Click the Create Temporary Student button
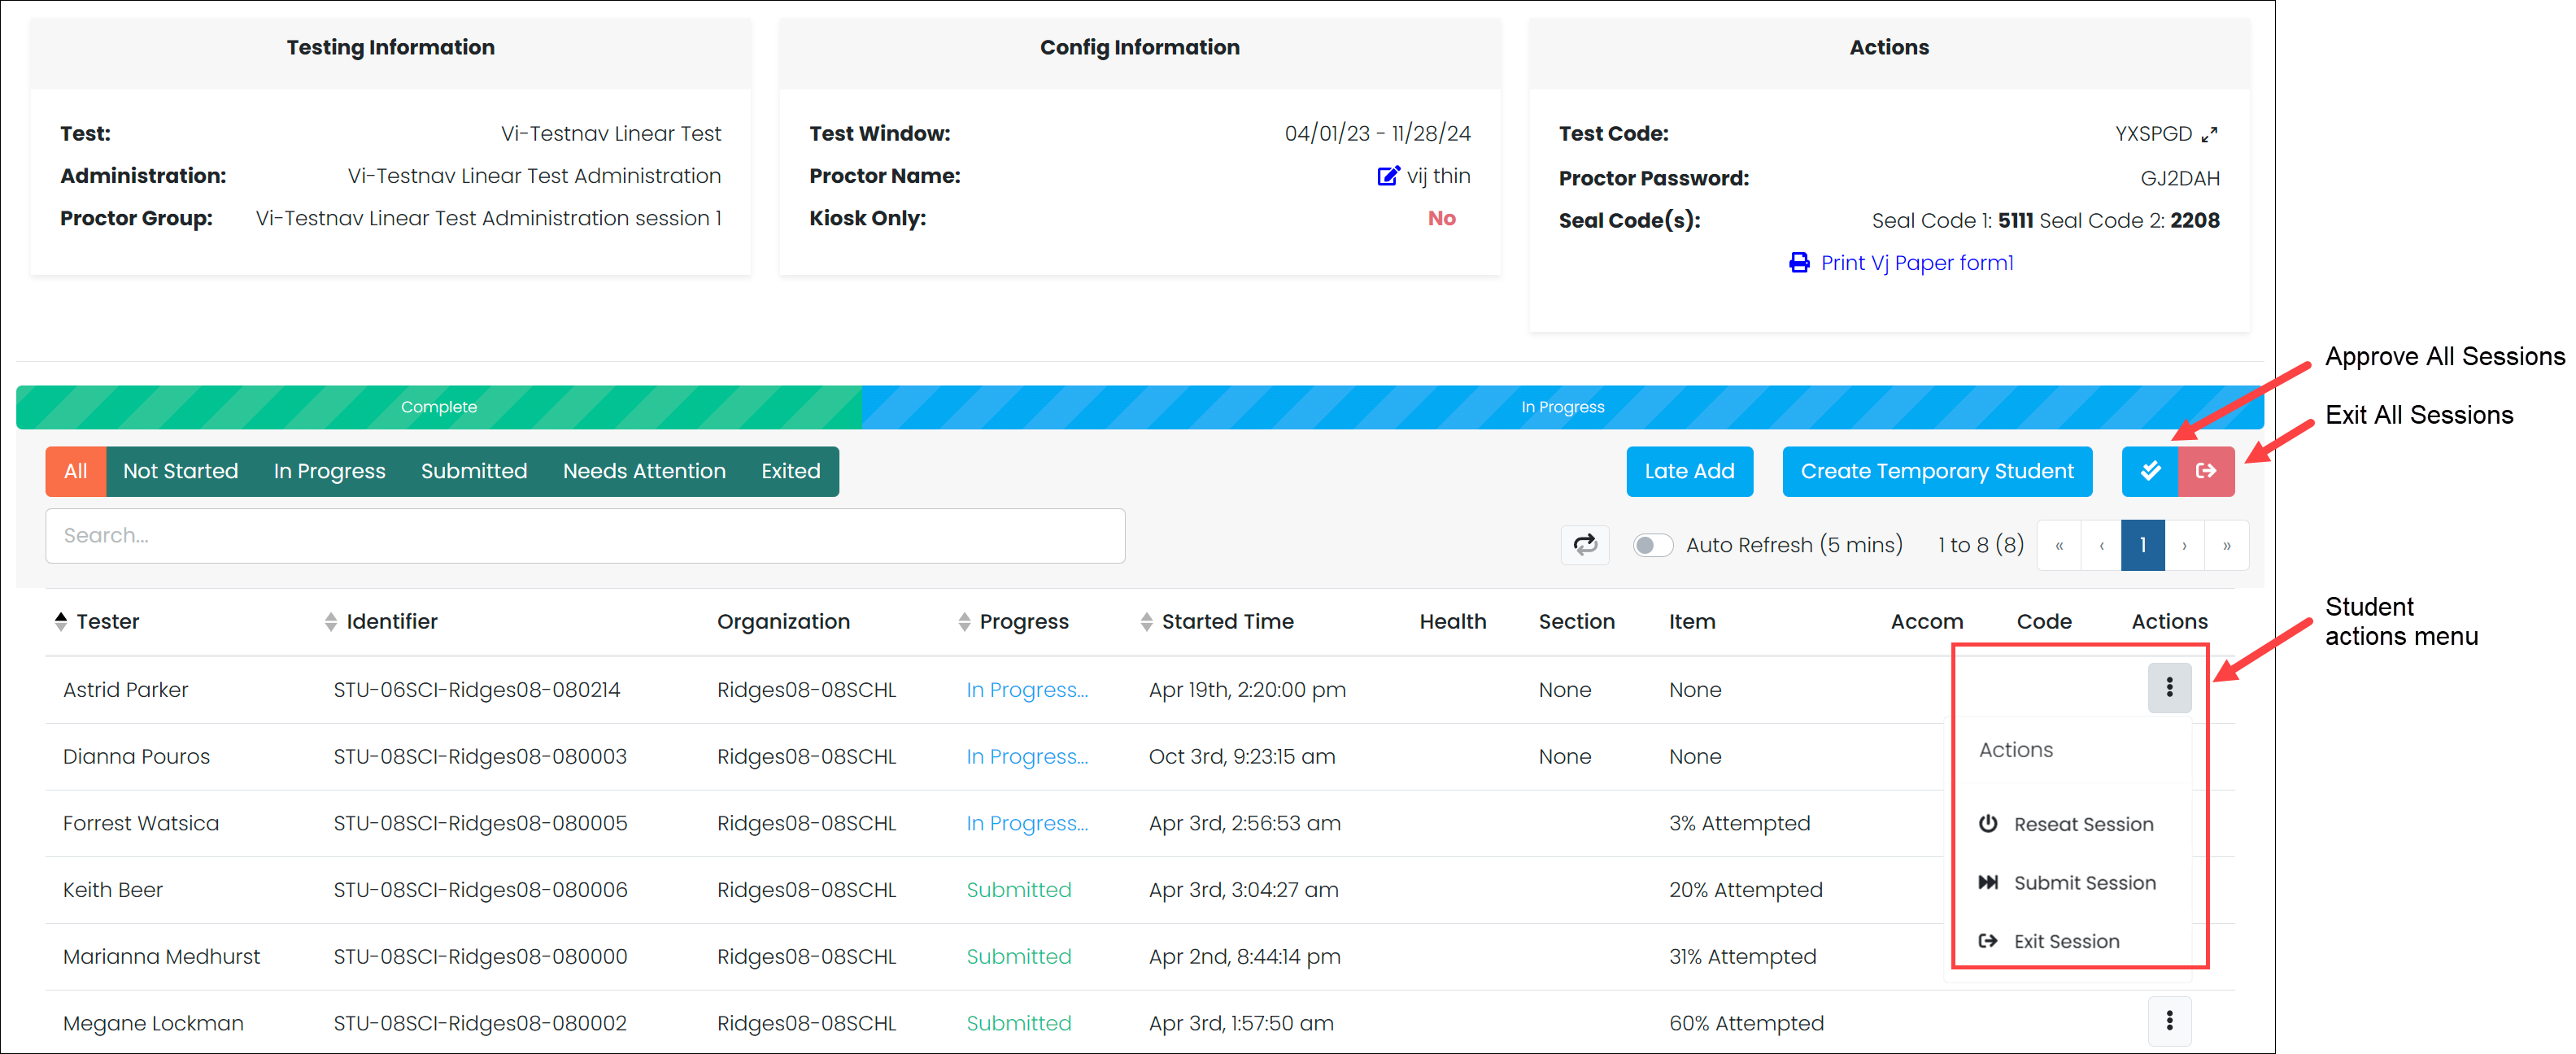This screenshot has width=2576, height=1054. [x=1937, y=471]
